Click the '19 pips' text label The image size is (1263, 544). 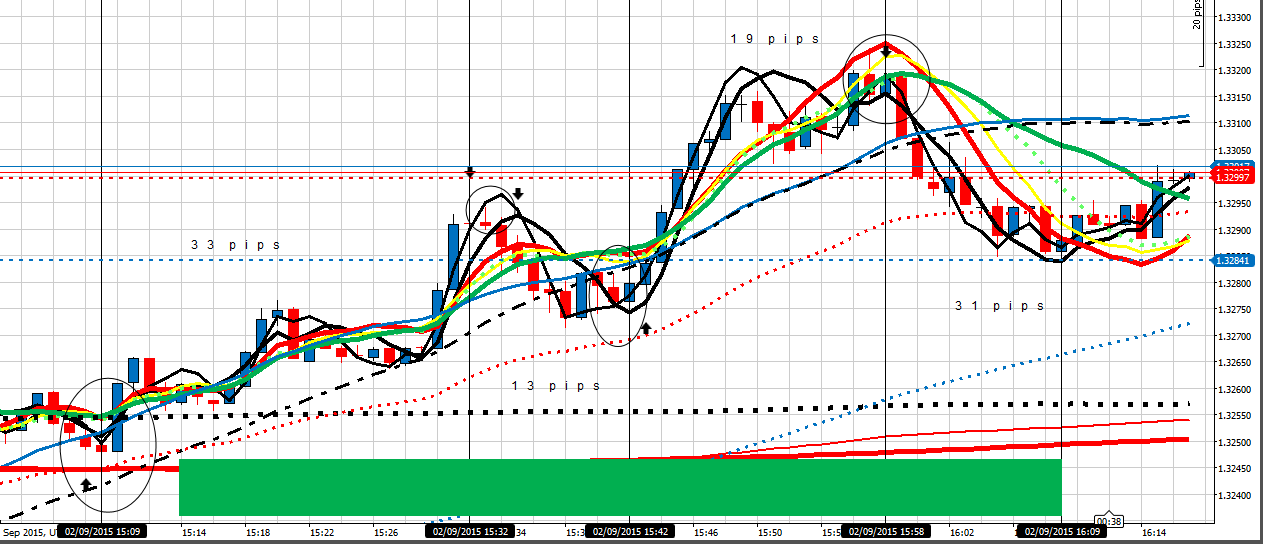[774, 39]
